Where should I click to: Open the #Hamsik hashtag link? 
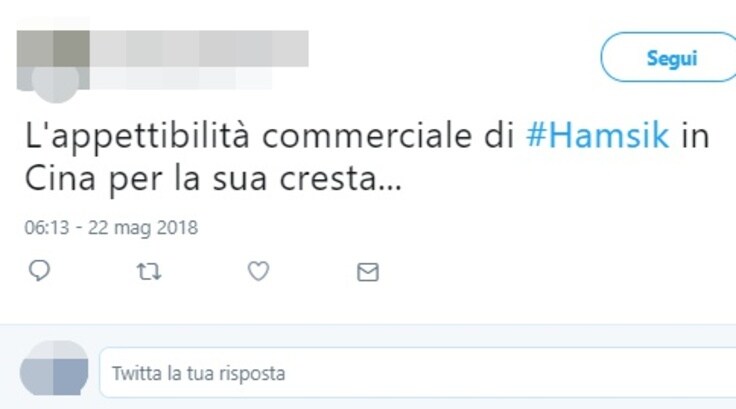point(598,135)
